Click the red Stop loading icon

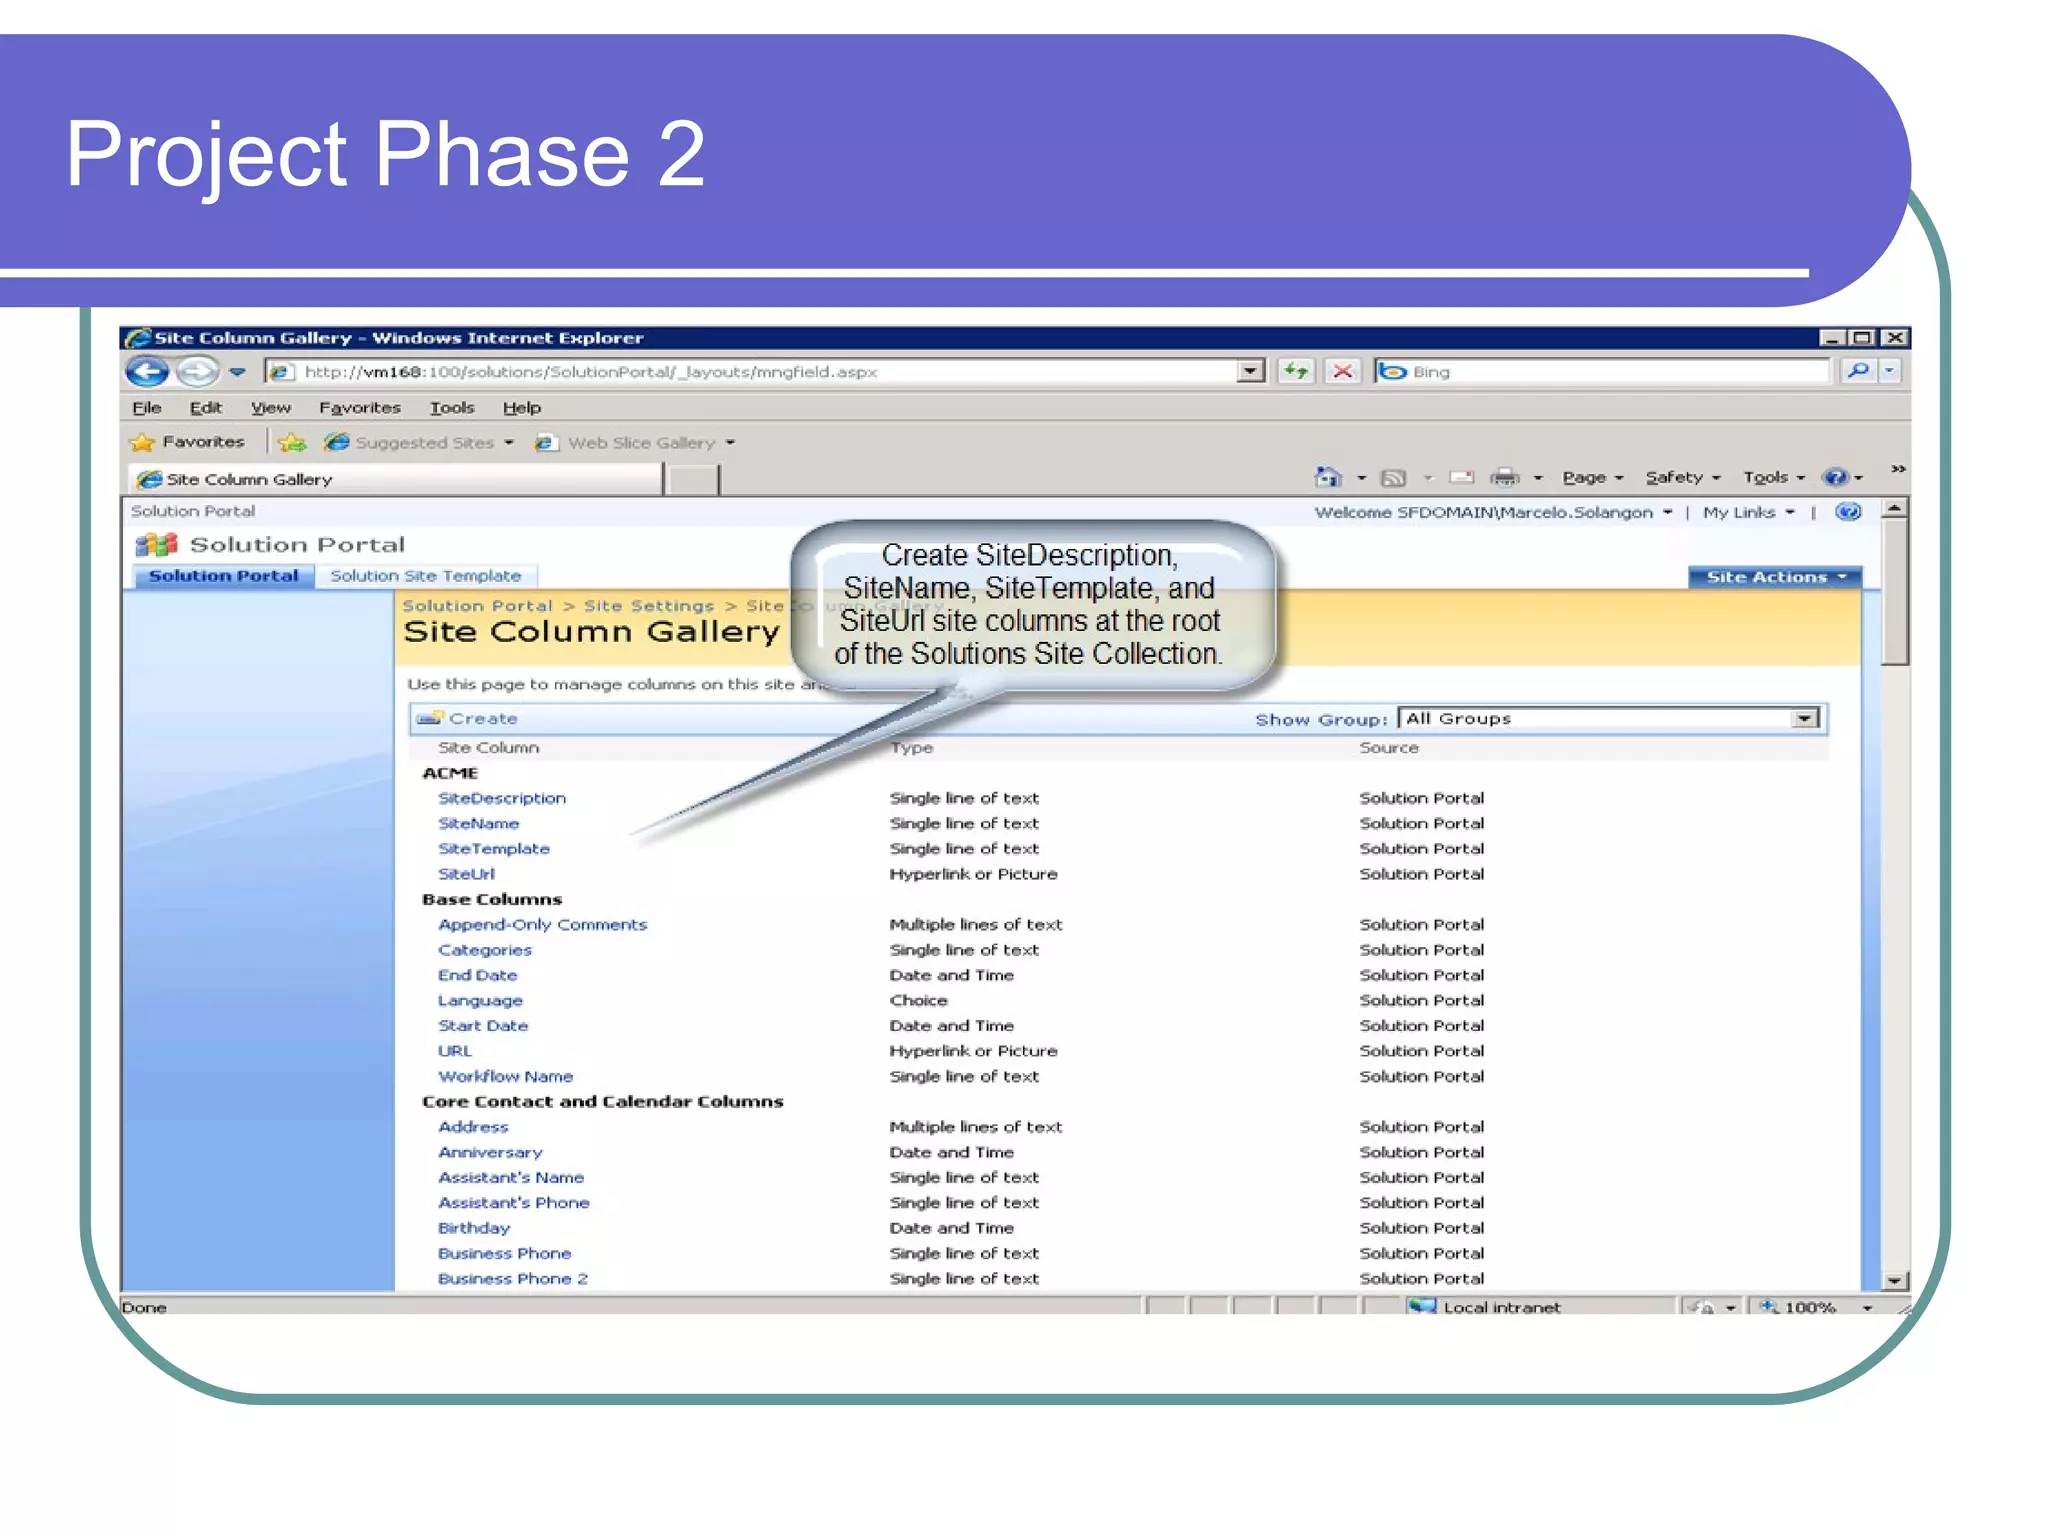tap(1343, 371)
